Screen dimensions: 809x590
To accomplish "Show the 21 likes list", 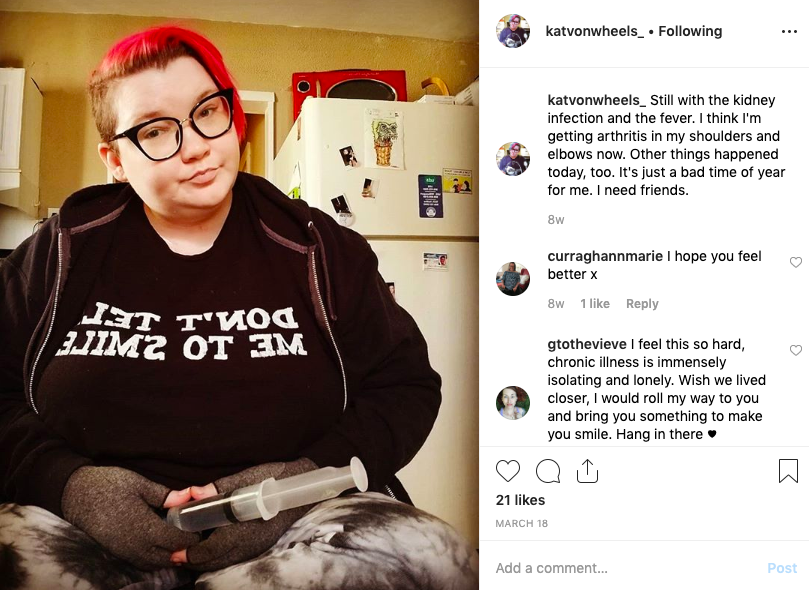I will pyautogui.click(x=520, y=500).
